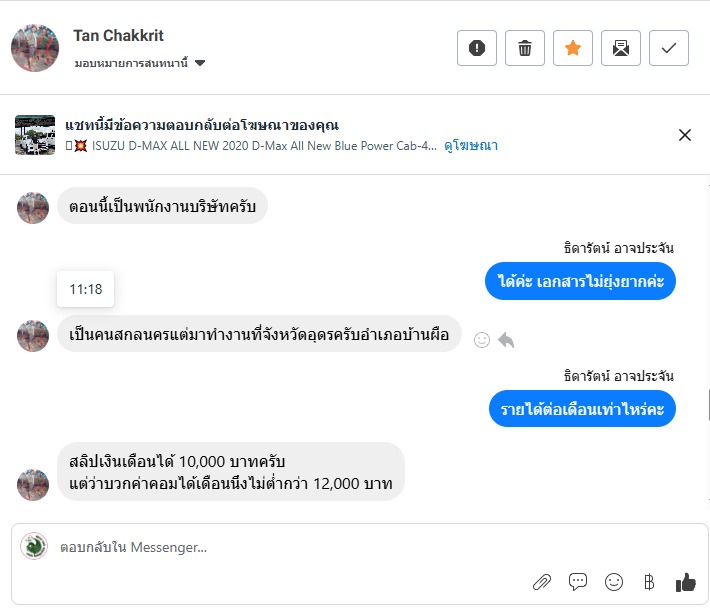
Task: Click the baht payment request icon
Action: (x=648, y=582)
